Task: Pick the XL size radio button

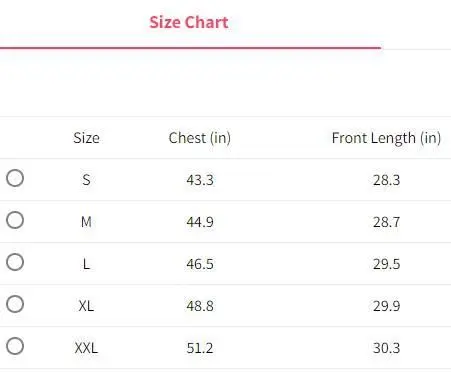Action: click(15, 304)
